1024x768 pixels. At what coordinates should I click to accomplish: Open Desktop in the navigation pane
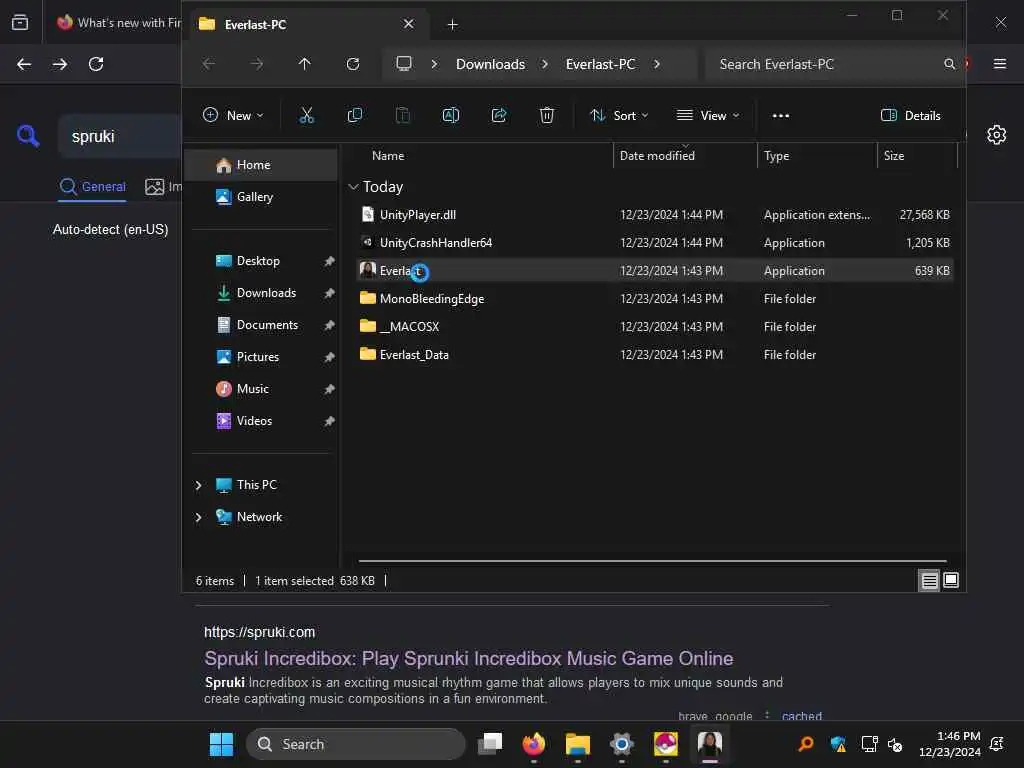261,261
